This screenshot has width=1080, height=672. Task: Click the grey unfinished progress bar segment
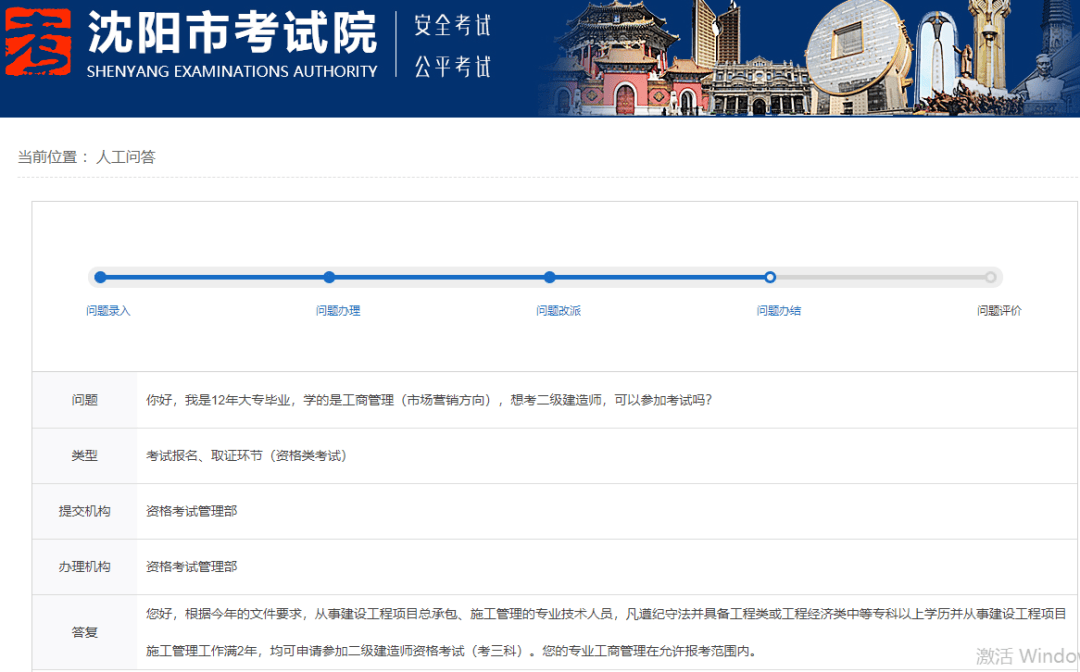point(880,277)
